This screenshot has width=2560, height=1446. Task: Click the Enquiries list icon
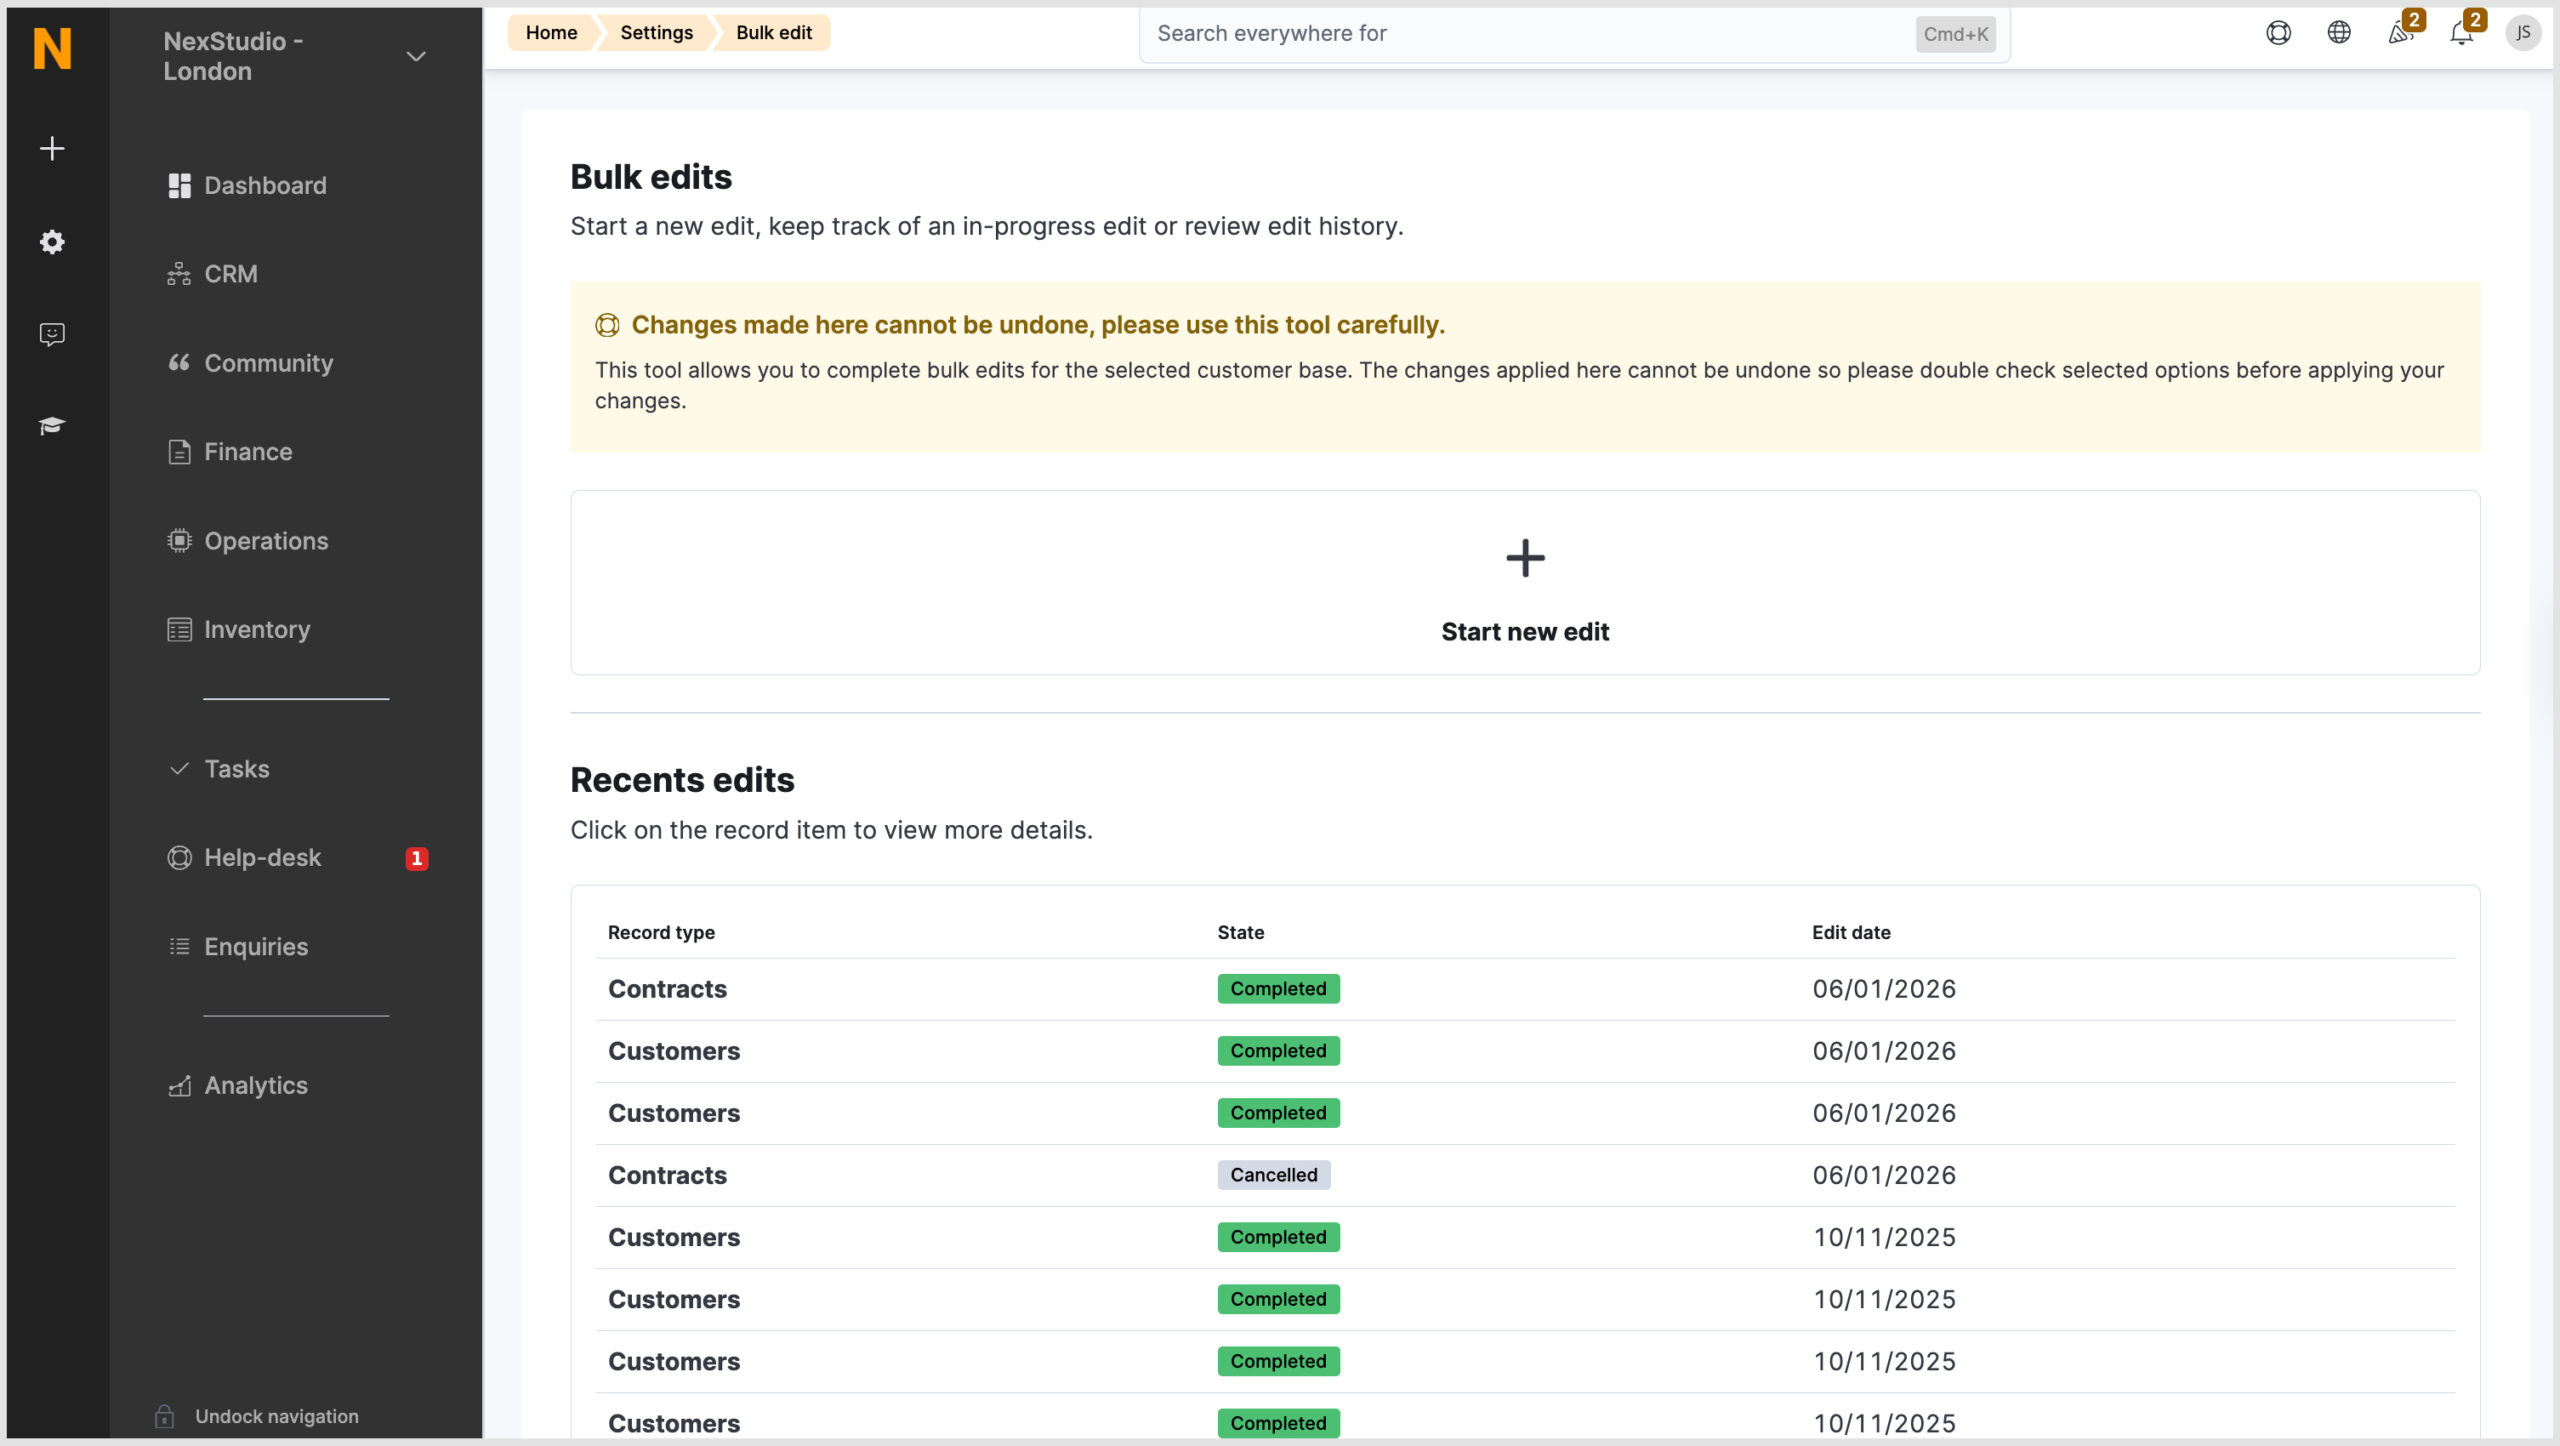[x=179, y=947]
